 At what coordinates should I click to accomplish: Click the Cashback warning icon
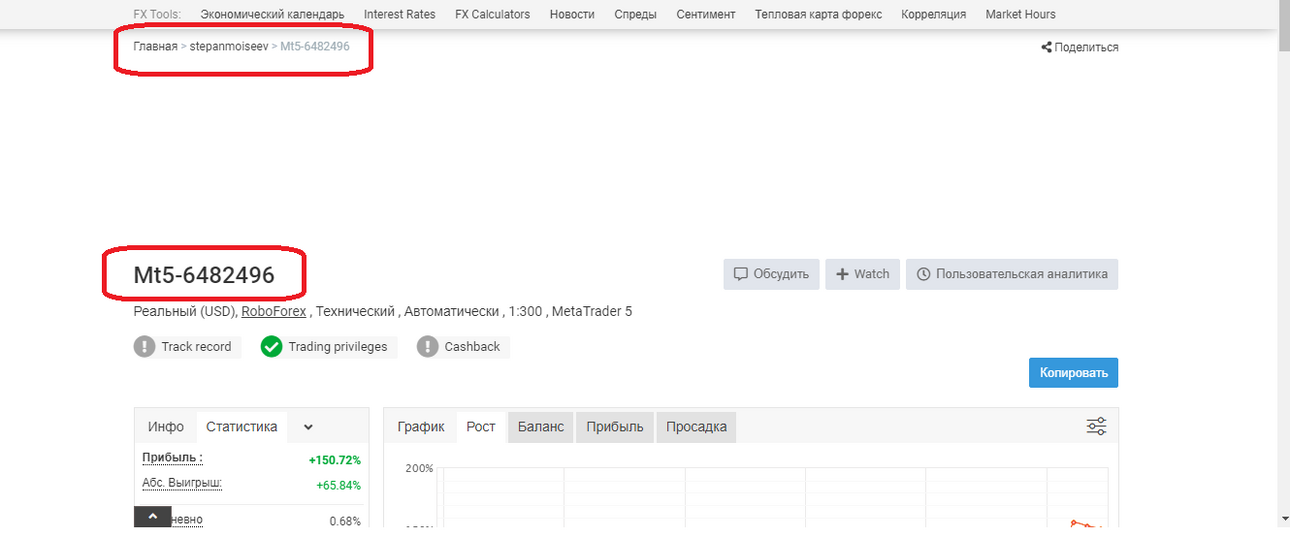(x=428, y=347)
